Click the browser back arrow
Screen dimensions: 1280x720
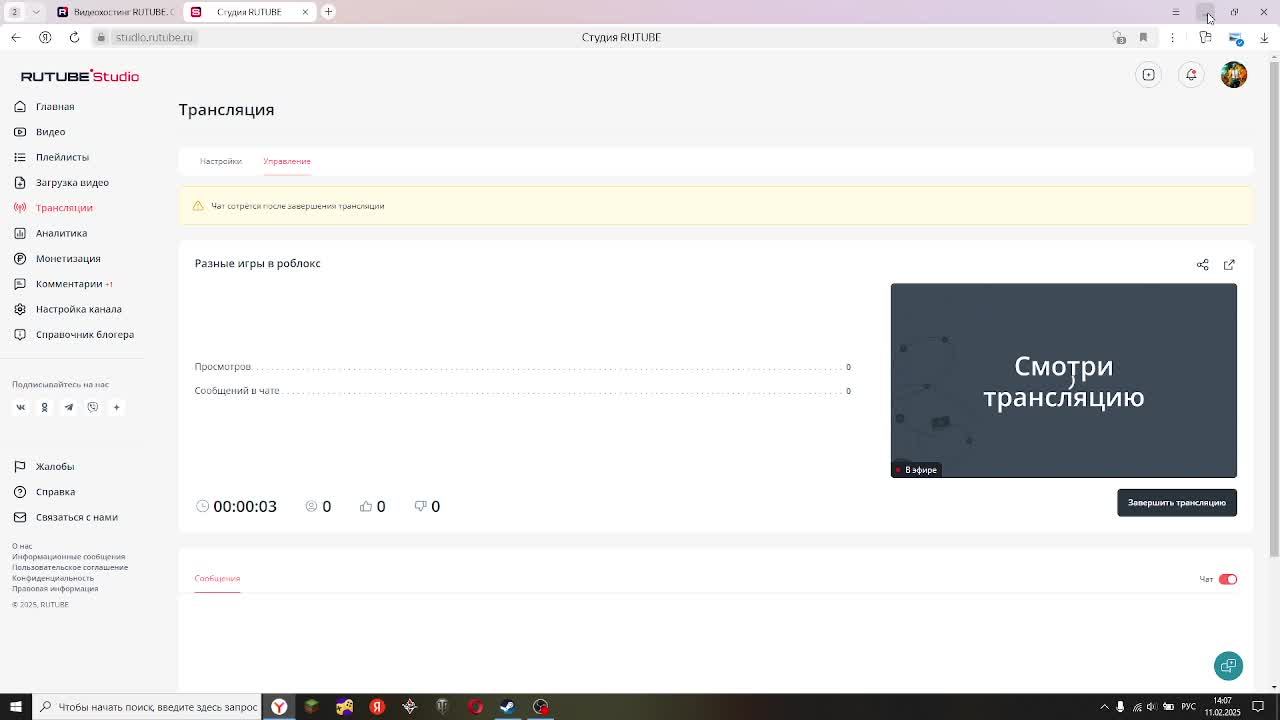point(16,37)
